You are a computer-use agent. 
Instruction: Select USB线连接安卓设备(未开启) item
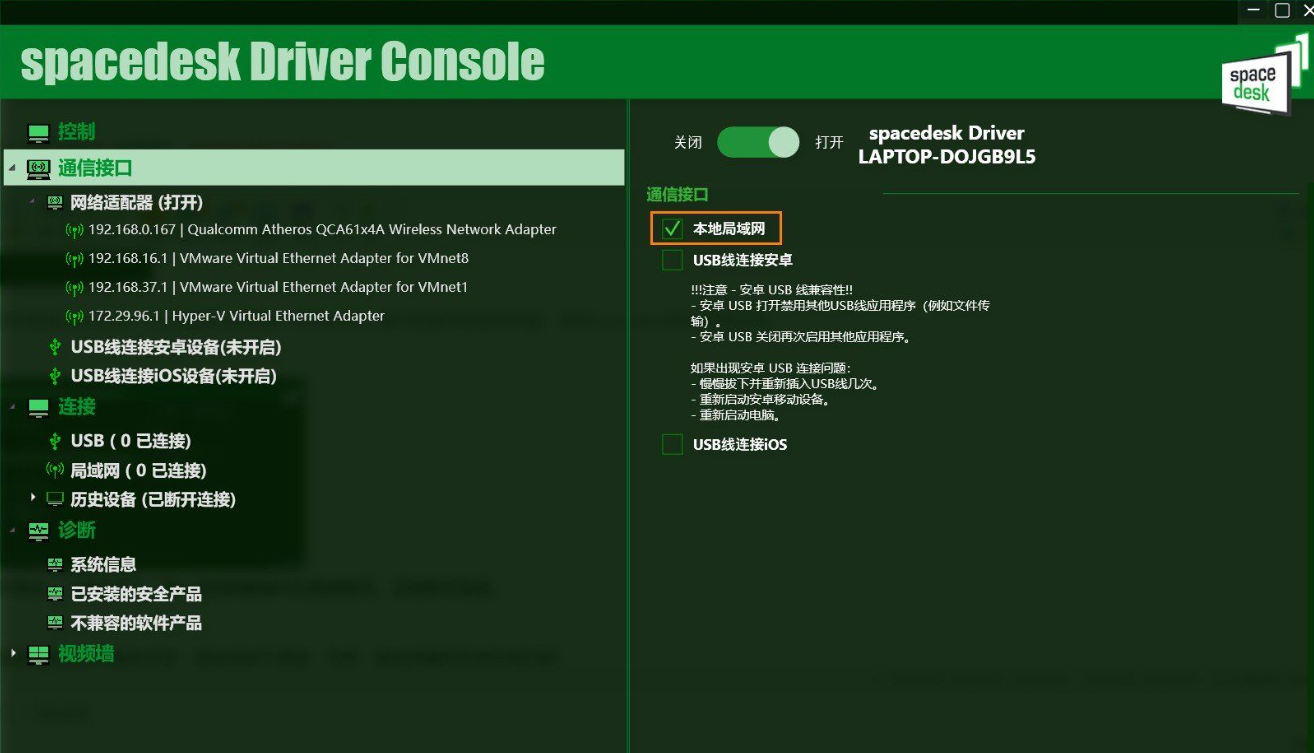[x=176, y=348]
